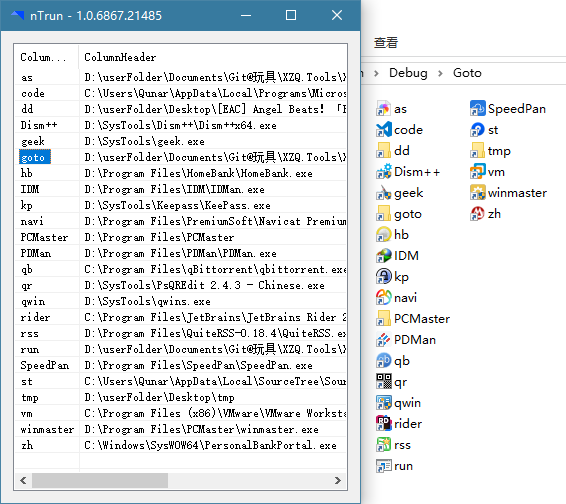Viewport: 566px width, 504px height.
Task: Choose the 'vm' VMware row in nTrun
Action: (x=180, y=413)
